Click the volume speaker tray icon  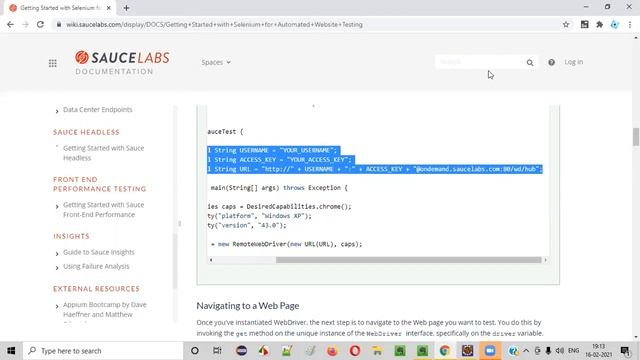(560, 351)
